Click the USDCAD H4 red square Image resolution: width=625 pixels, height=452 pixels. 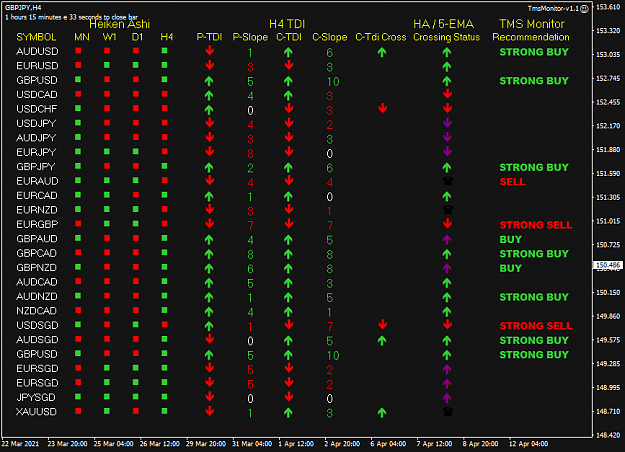point(164,94)
